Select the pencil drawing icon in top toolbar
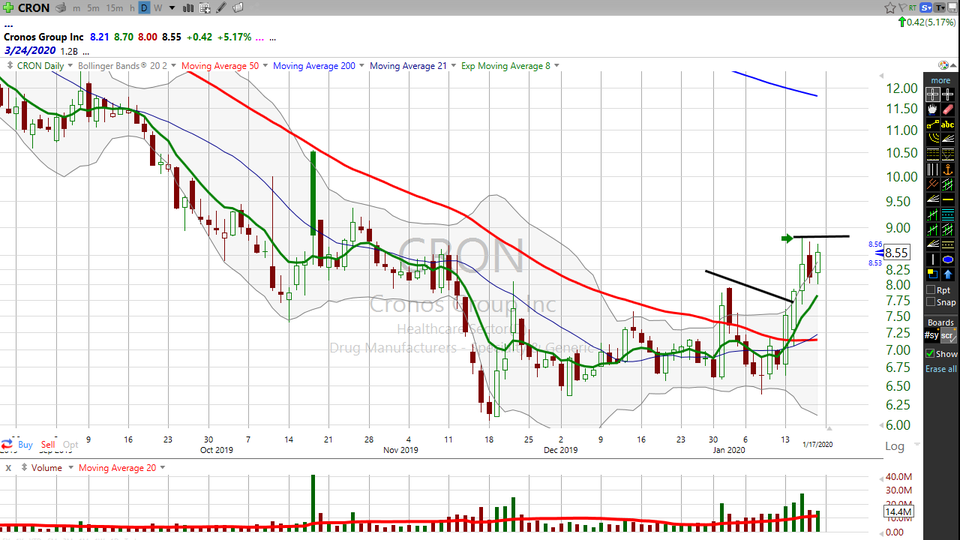960x540 pixels. coord(221,8)
